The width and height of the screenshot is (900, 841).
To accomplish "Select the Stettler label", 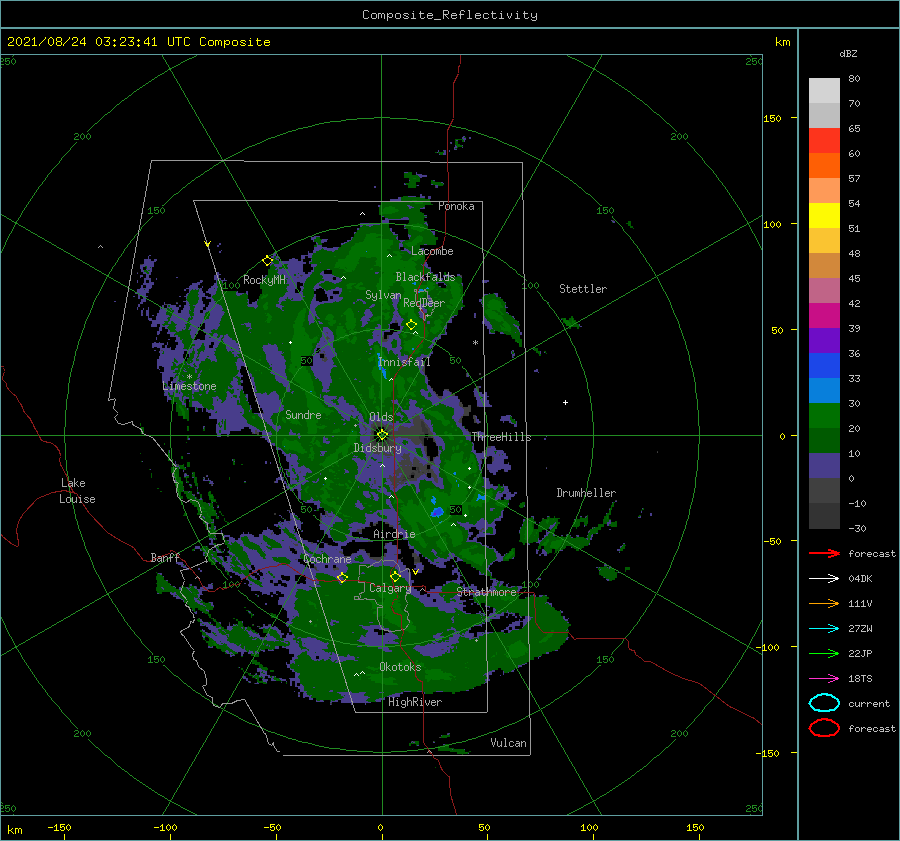I will (583, 289).
